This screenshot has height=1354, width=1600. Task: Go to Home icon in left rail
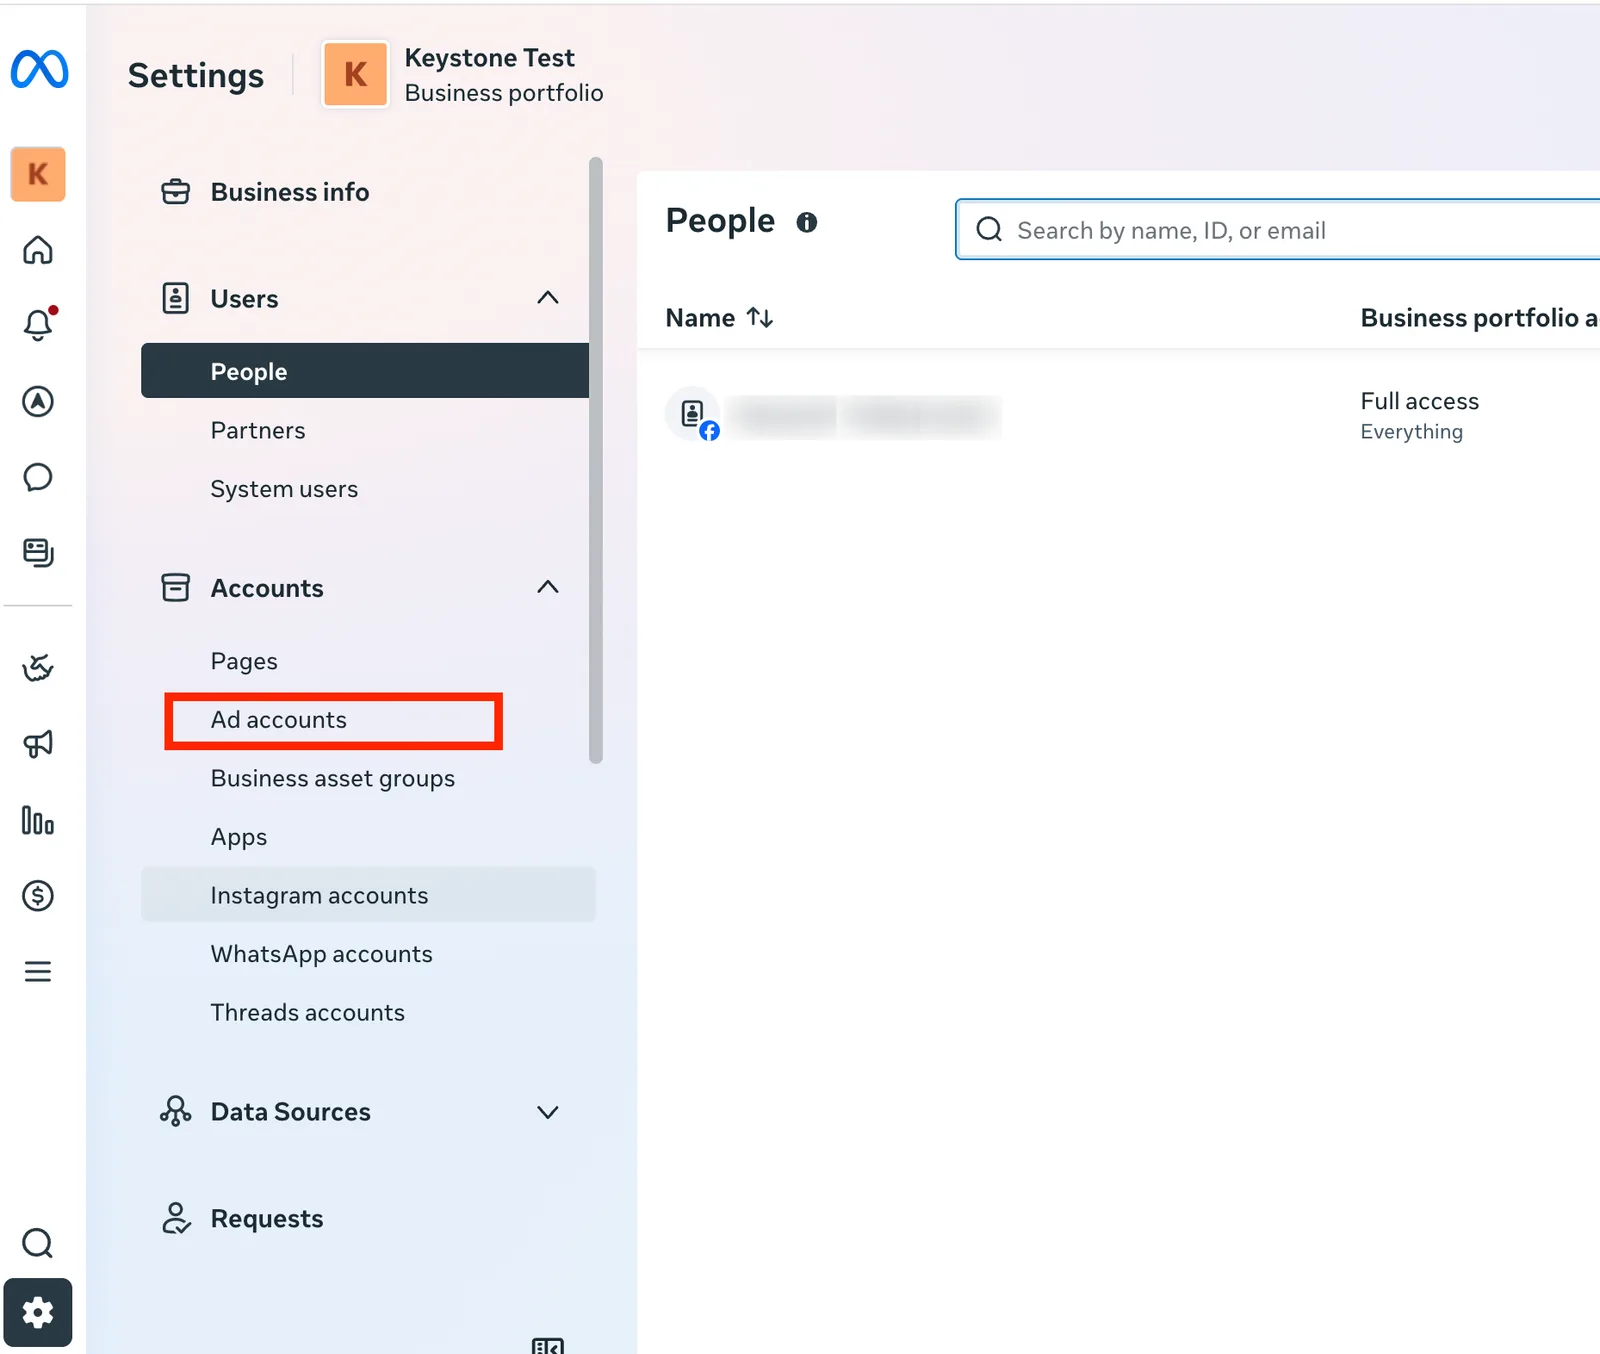tap(38, 249)
